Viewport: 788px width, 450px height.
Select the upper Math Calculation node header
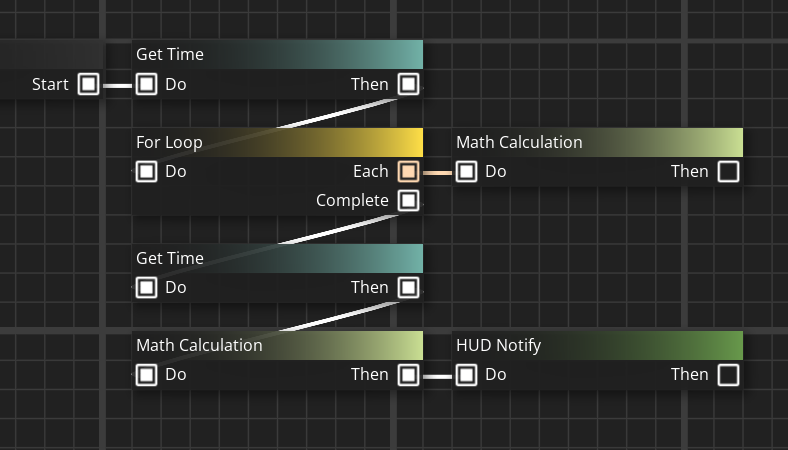click(x=598, y=142)
